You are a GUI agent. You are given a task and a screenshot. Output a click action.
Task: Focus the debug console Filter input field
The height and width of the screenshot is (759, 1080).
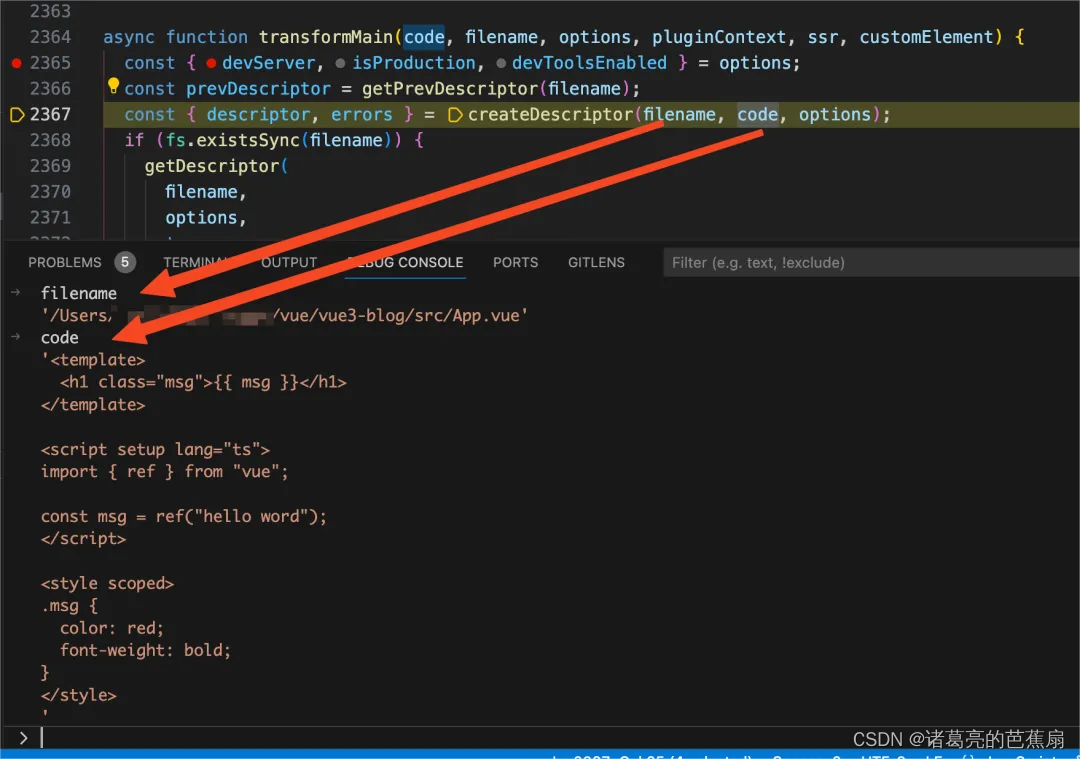tap(871, 262)
